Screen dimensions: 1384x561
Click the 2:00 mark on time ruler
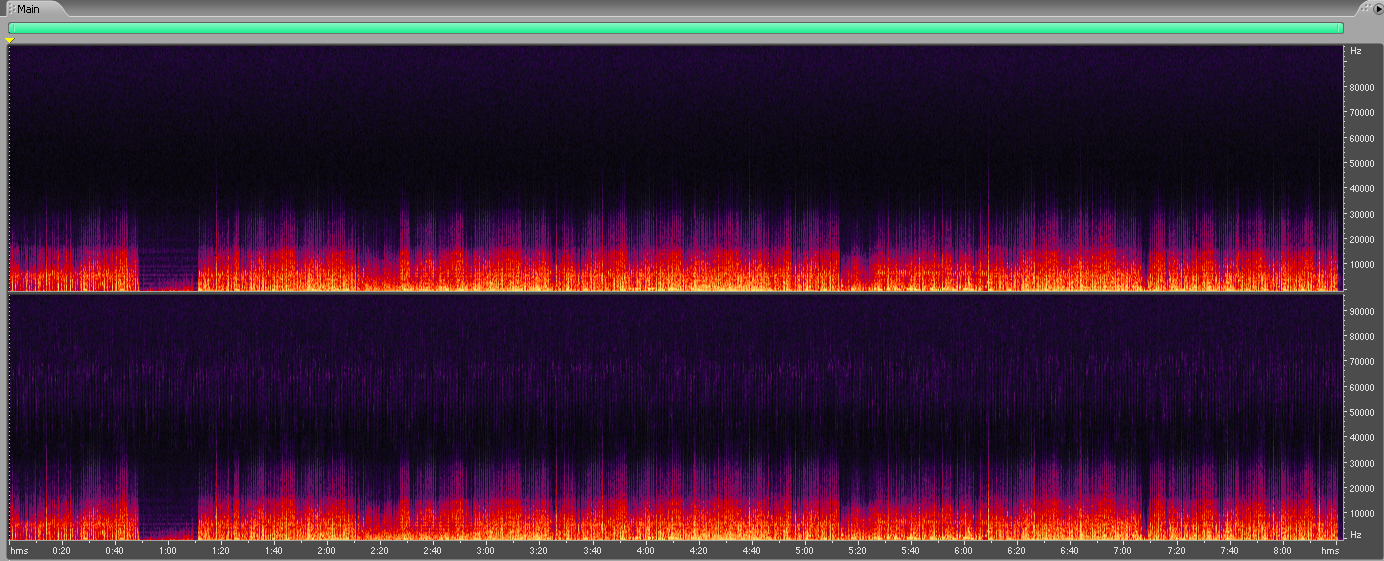coord(327,551)
